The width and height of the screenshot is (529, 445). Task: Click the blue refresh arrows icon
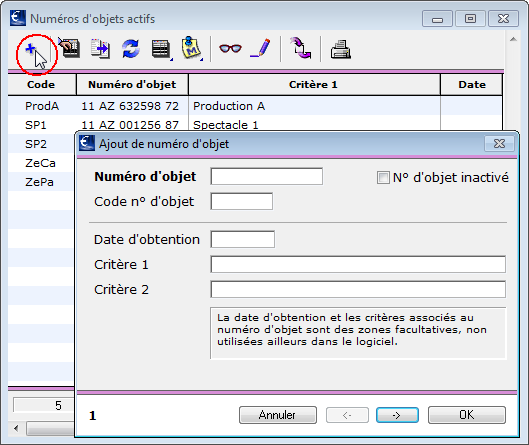(131, 49)
